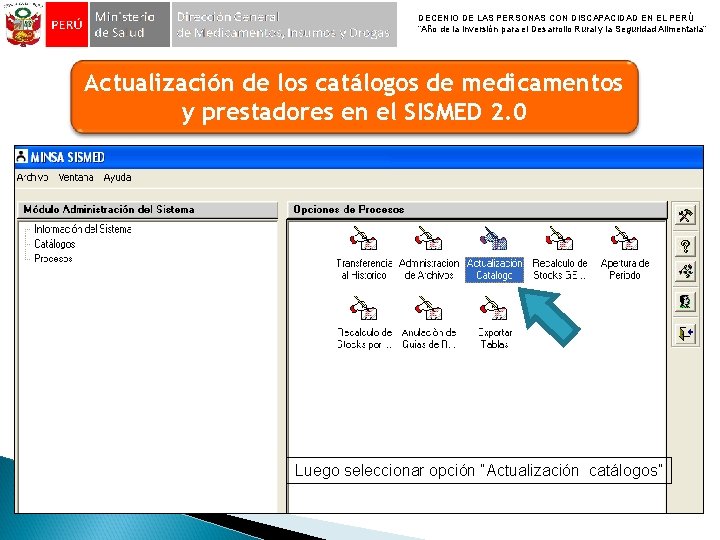720x540 pixels.
Task: Click the question mark help icon
Action: pyautogui.click(x=686, y=246)
